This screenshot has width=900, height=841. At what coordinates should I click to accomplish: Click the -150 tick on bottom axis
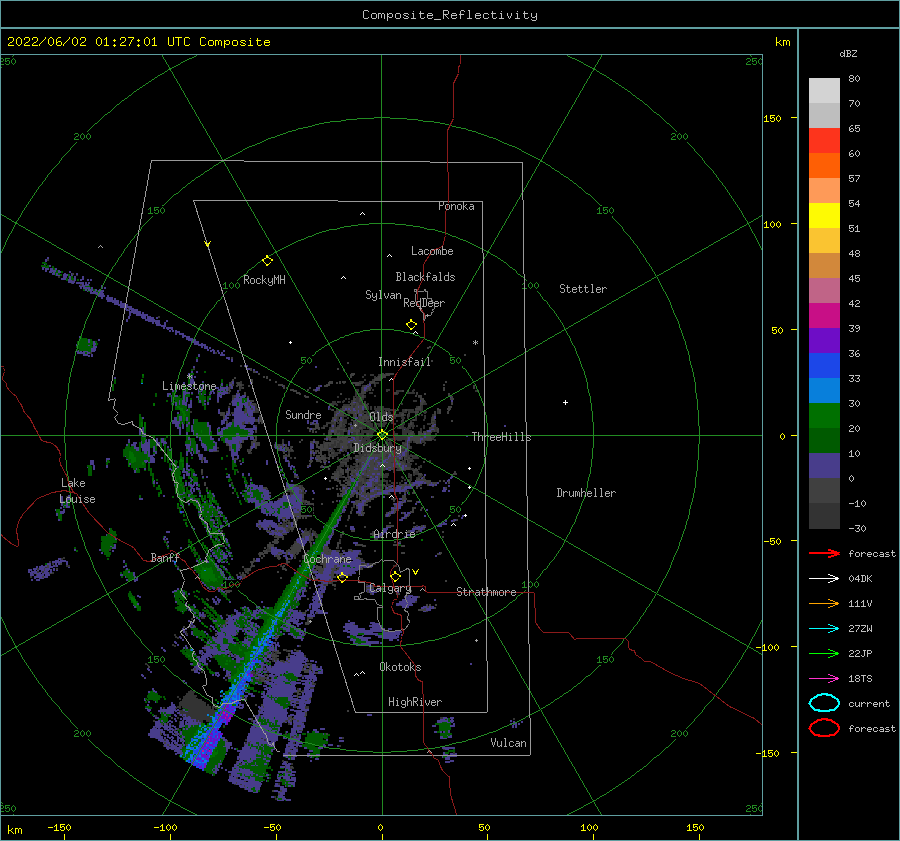pyautogui.click(x=59, y=827)
